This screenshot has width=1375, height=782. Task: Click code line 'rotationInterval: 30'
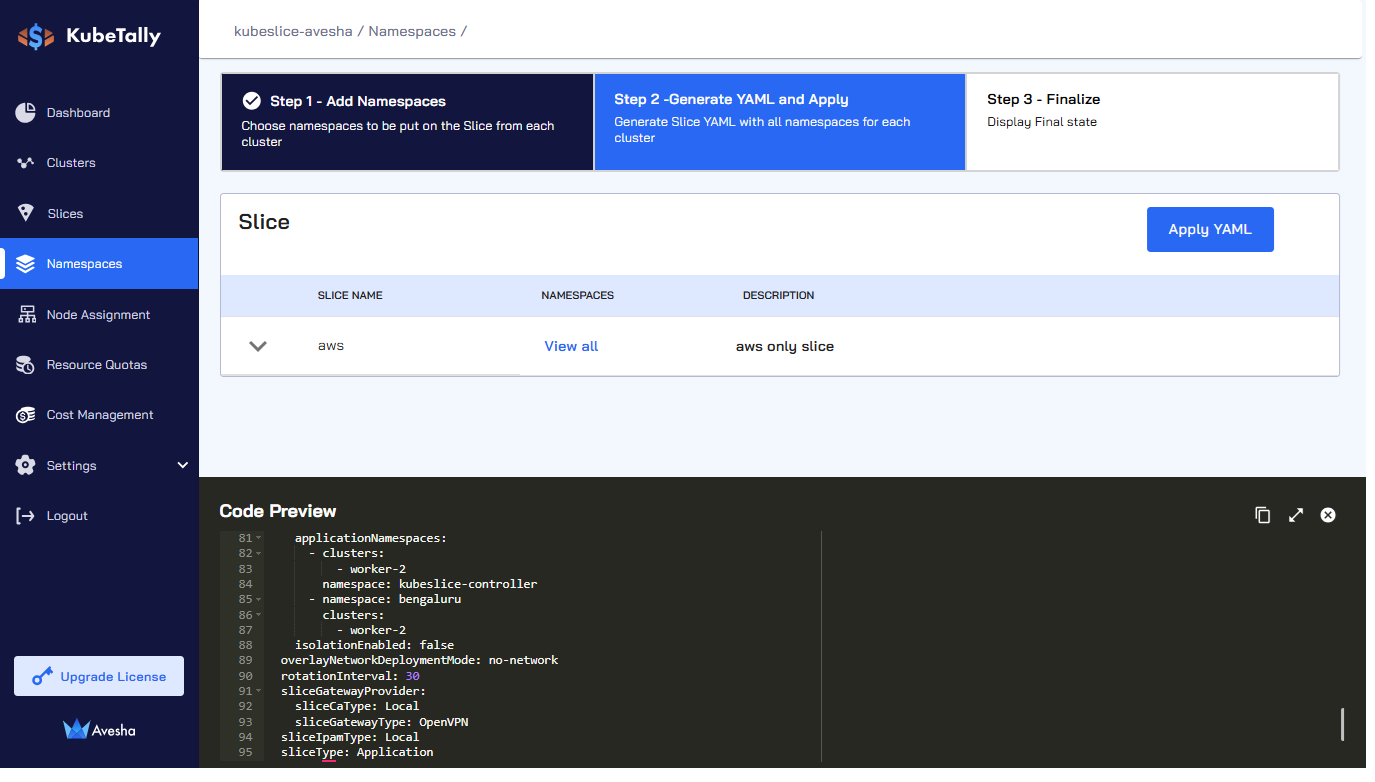350,677
